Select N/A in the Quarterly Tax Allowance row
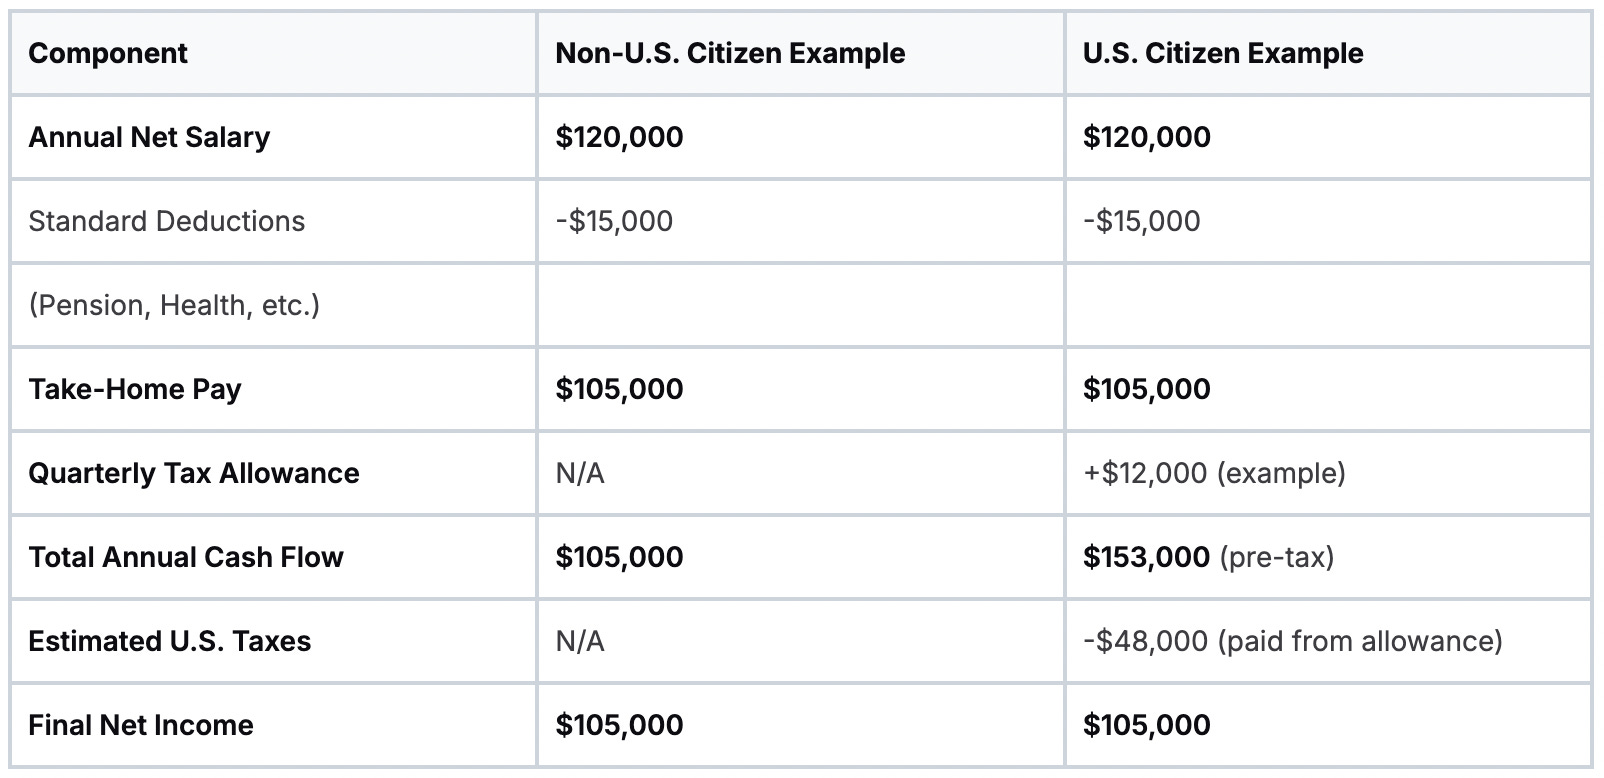This screenshot has height=778, width=1604. click(x=580, y=473)
